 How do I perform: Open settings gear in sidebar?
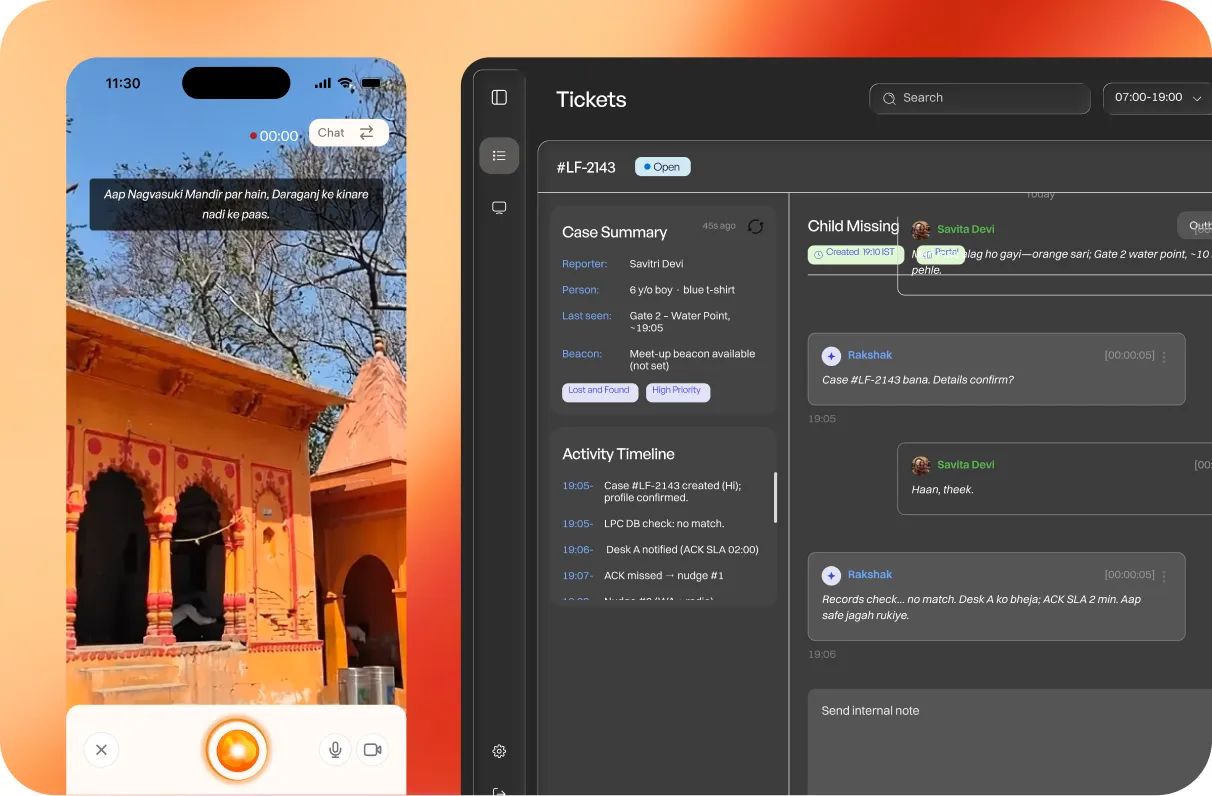[x=499, y=751]
